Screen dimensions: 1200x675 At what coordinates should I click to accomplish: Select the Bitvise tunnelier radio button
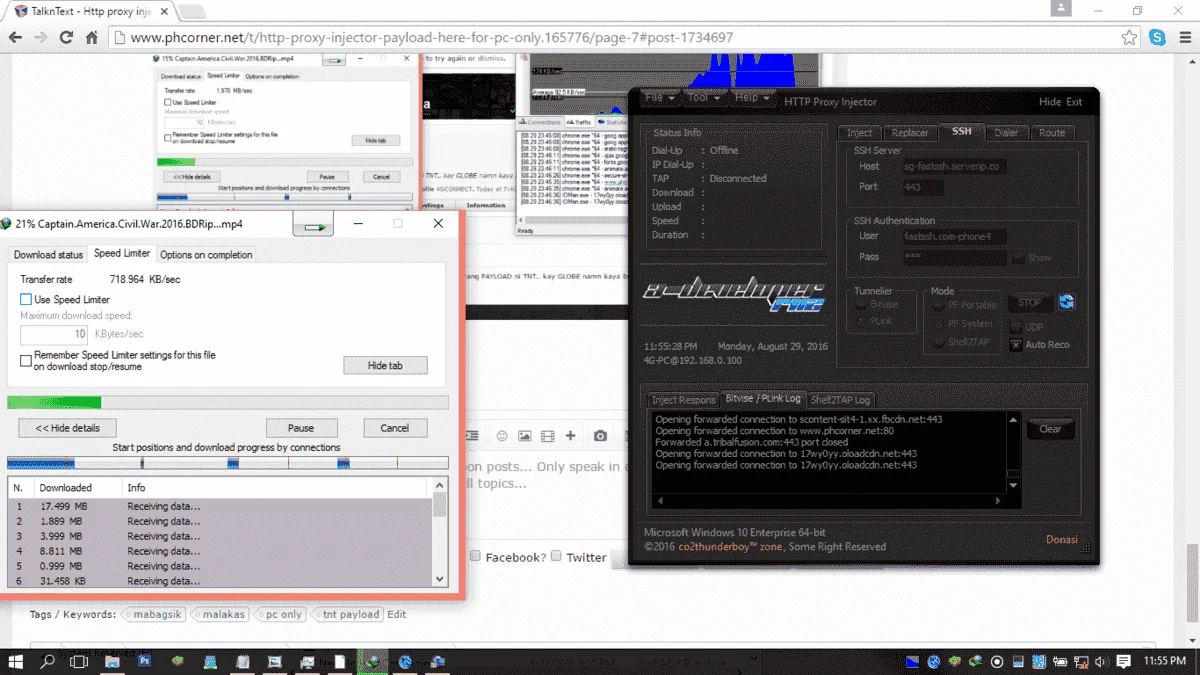[x=860, y=304]
